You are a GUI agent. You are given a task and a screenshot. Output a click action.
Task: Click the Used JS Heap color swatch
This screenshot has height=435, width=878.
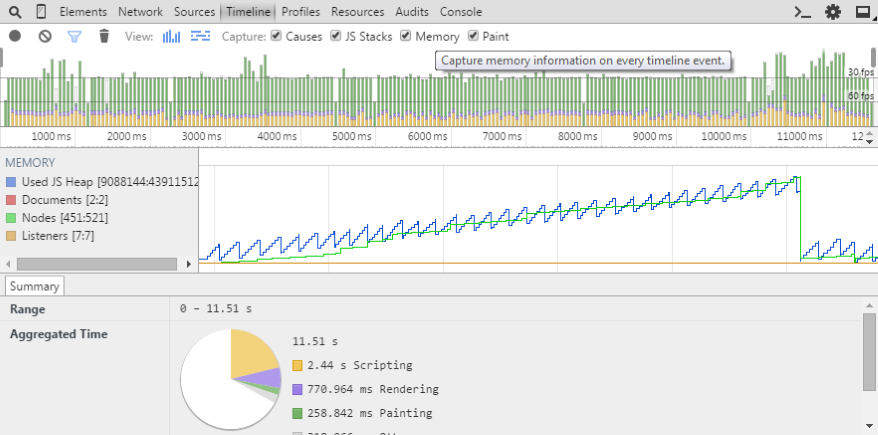pos(11,182)
